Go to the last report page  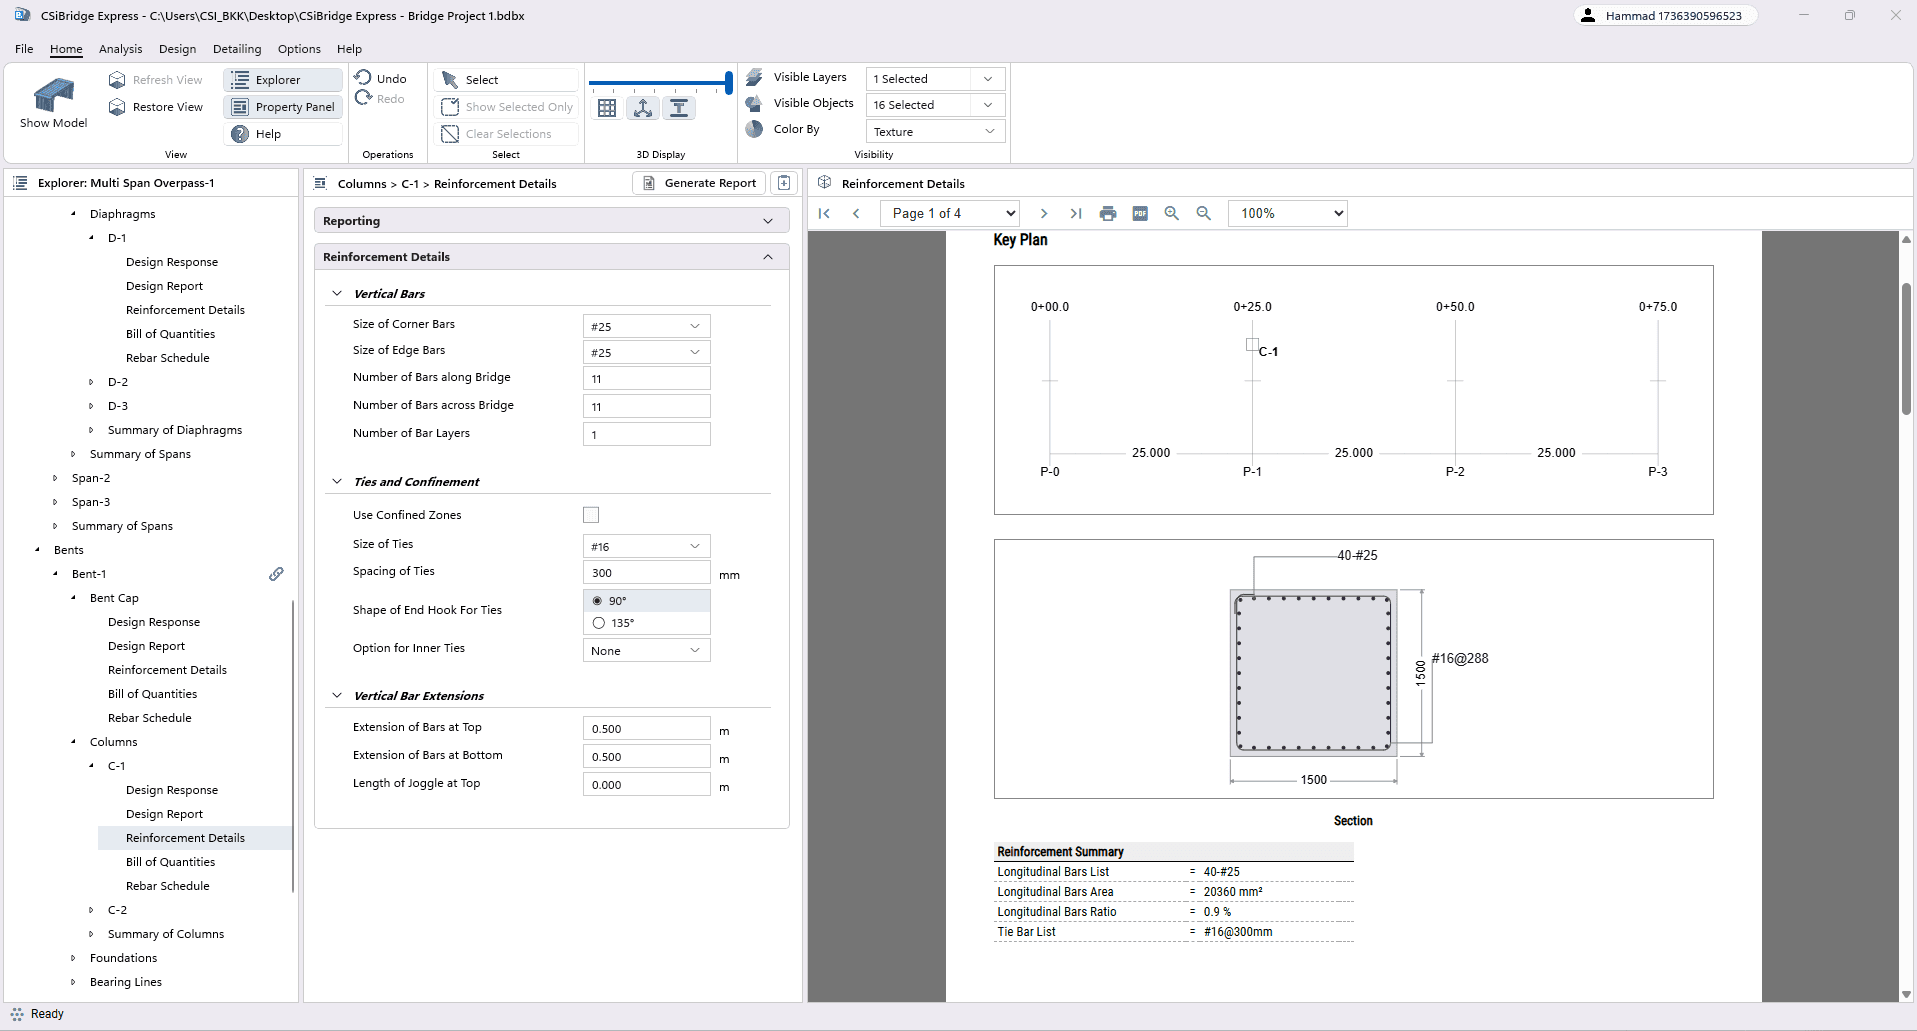point(1076,213)
